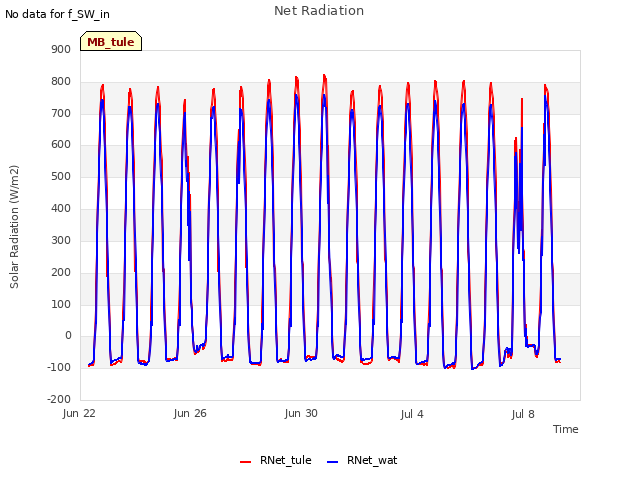
Task: Click the 800 y-axis tick label
Action: [x=61, y=81]
